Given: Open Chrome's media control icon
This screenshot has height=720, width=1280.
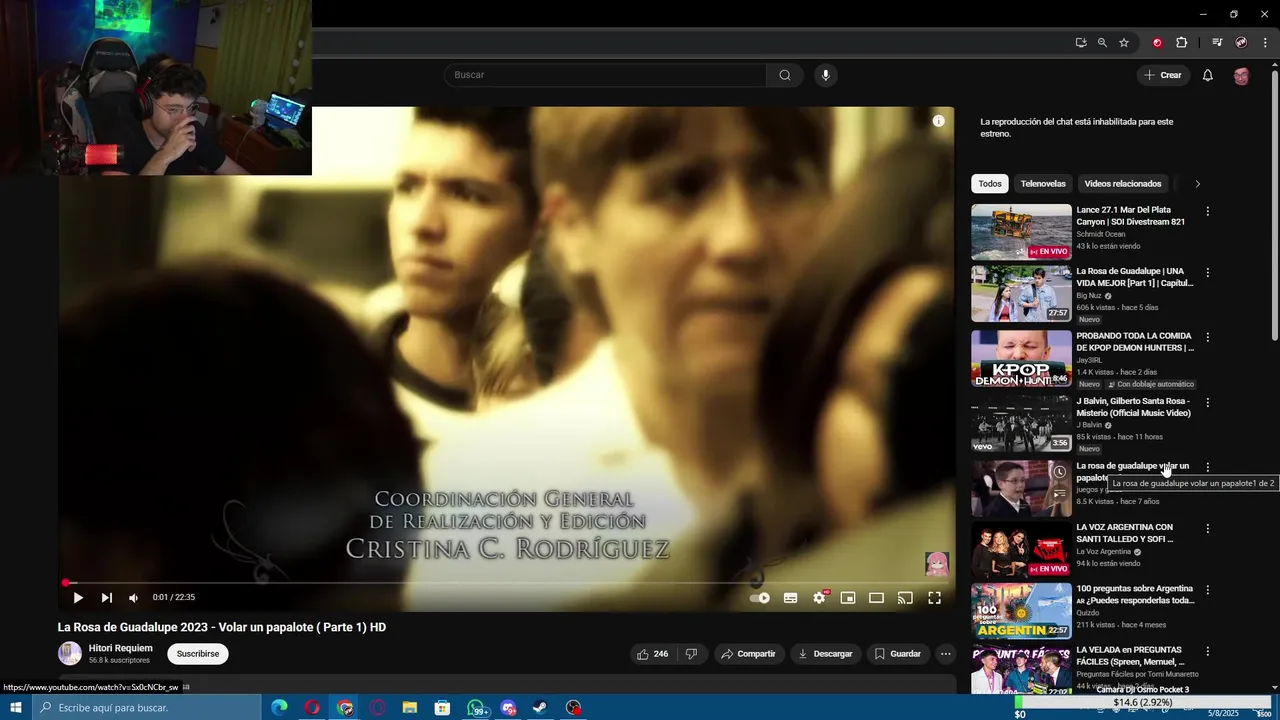Looking at the screenshot, I should point(1217,43).
